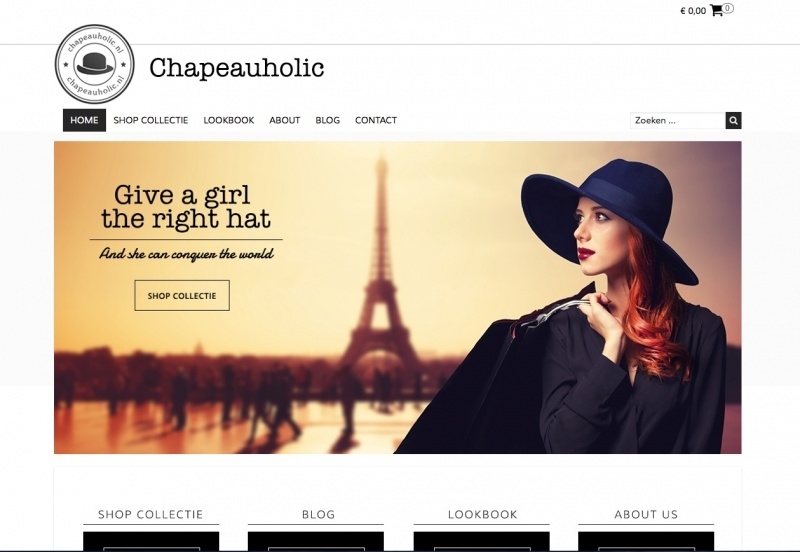This screenshot has height=552, width=800.
Task: Click the Zoeken search field
Action: click(x=678, y=121)
